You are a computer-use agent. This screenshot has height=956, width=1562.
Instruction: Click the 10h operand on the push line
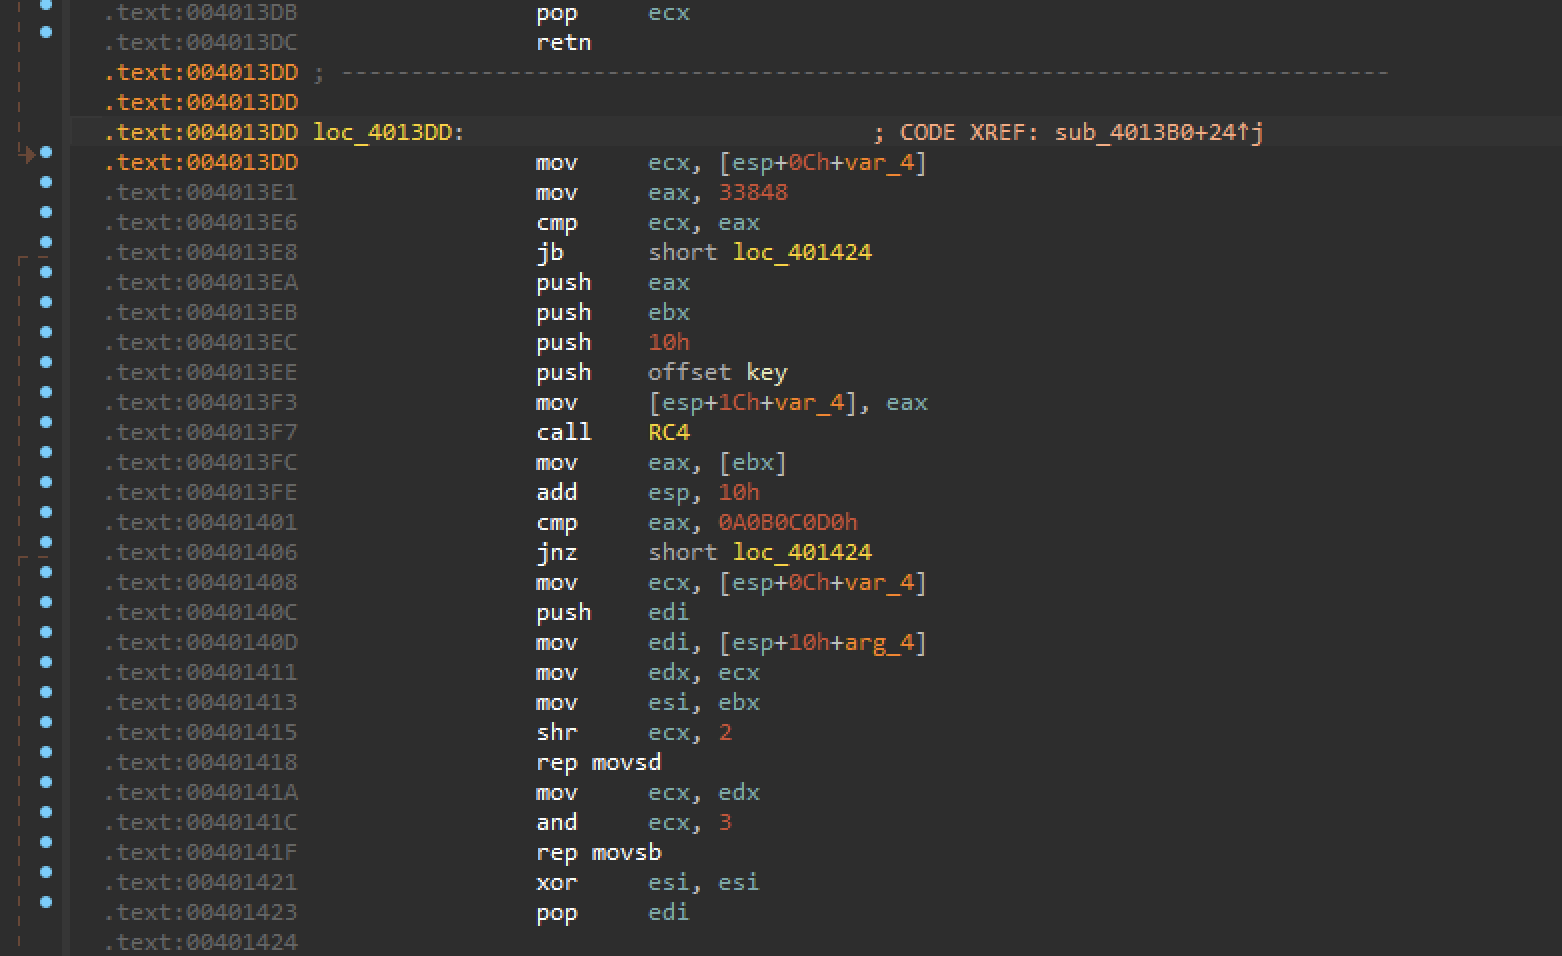pos(669,342)
